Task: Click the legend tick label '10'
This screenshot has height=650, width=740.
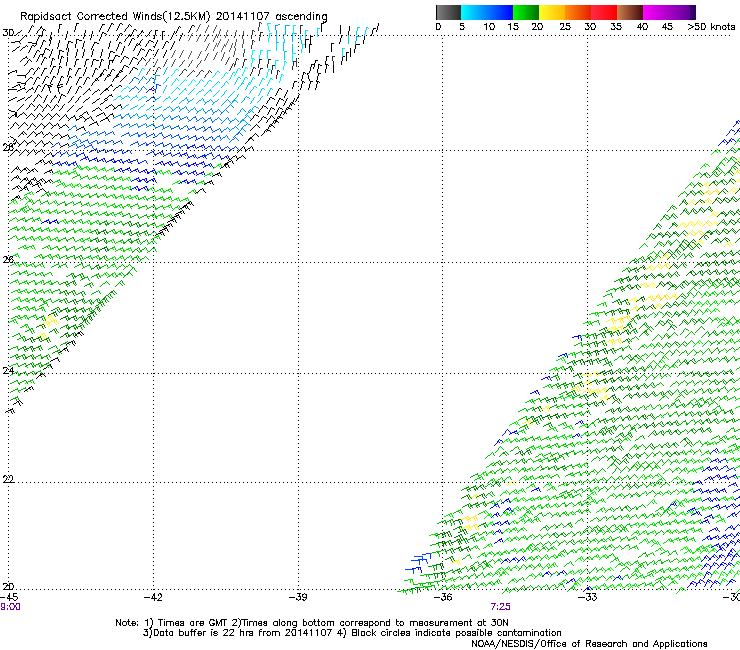Action: pos(489,26)
